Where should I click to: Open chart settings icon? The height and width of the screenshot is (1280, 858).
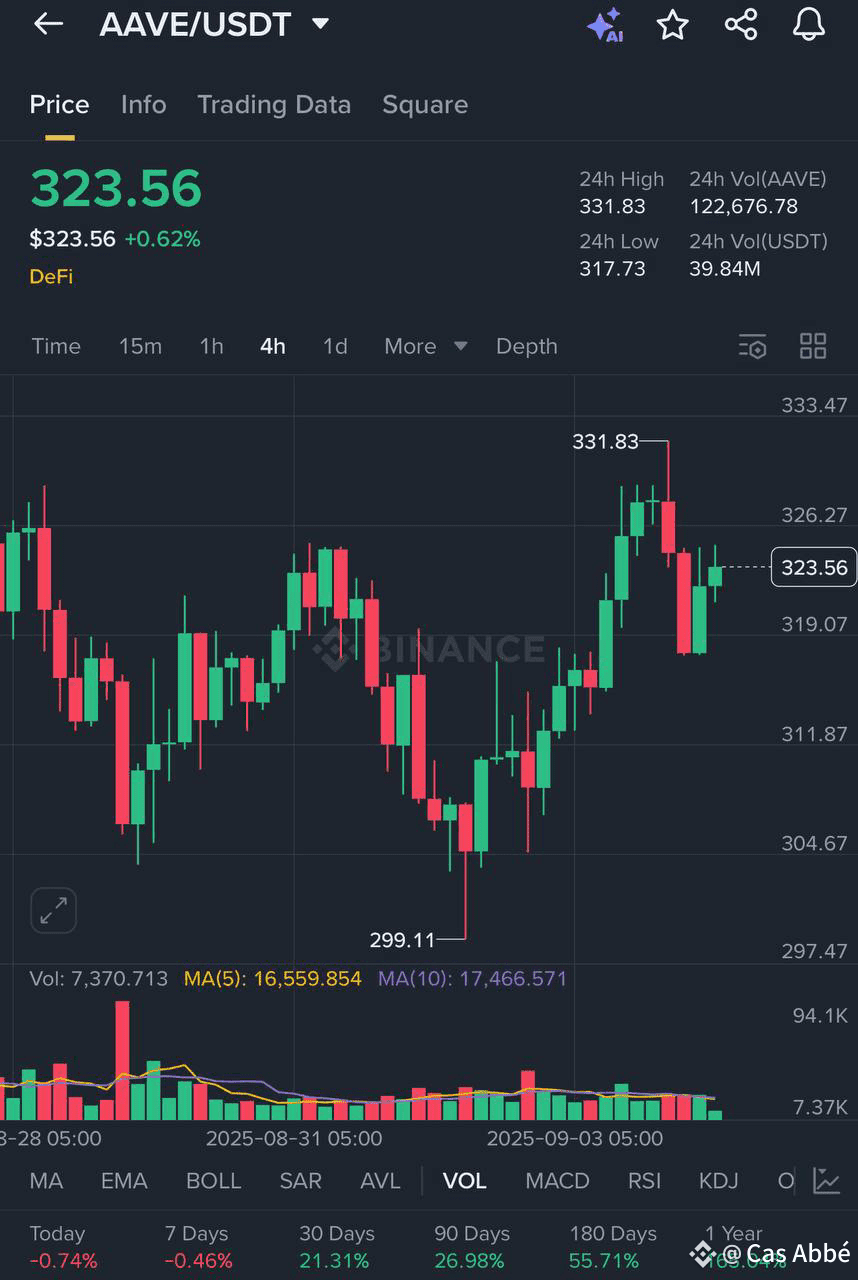tap(752, 347)
